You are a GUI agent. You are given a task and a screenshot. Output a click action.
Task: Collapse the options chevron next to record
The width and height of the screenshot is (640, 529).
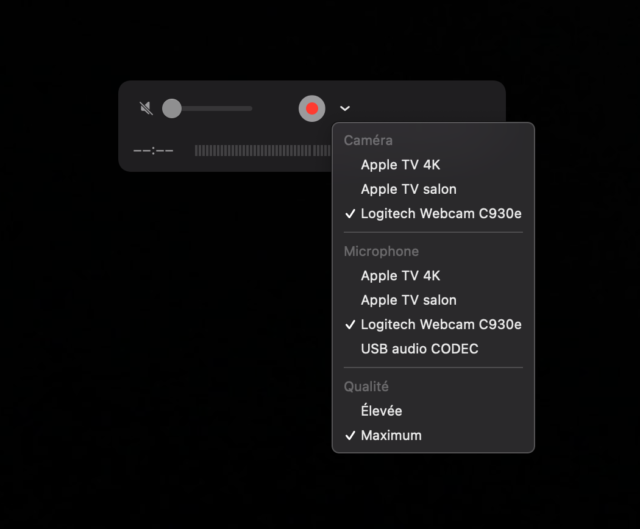[x=345, y=109]
